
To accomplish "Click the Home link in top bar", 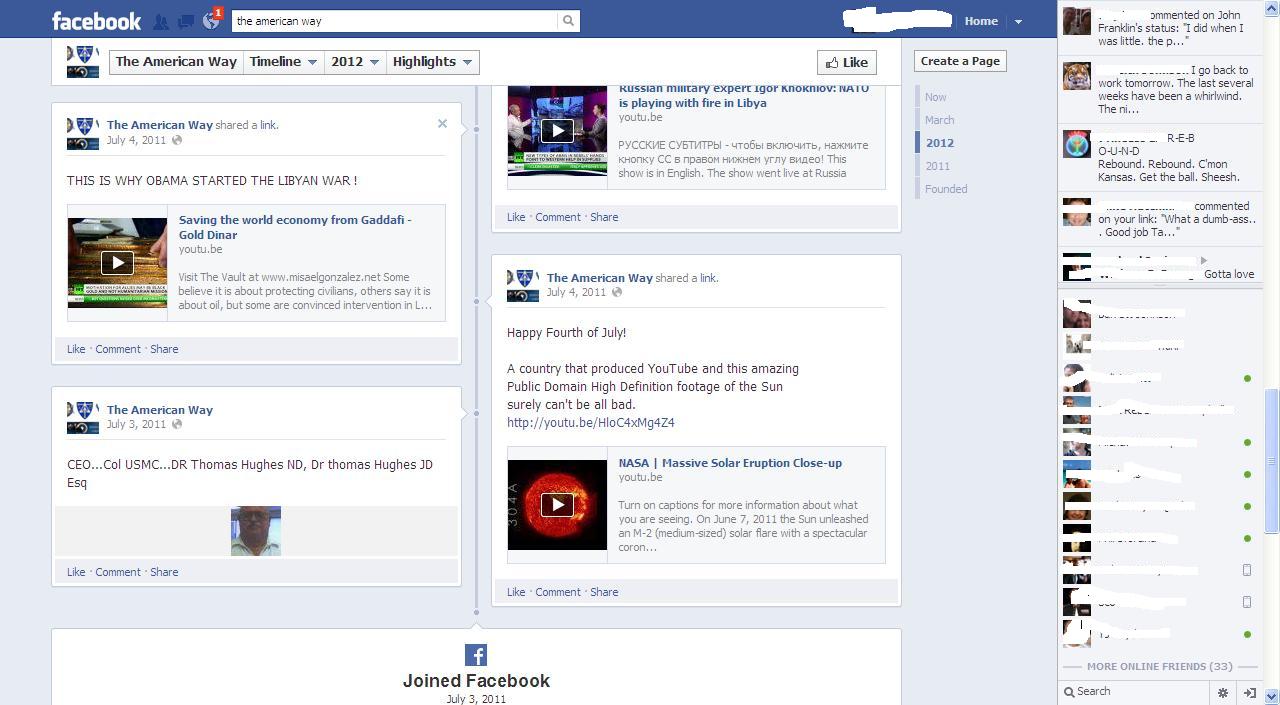I will click(x=981, y=21).
